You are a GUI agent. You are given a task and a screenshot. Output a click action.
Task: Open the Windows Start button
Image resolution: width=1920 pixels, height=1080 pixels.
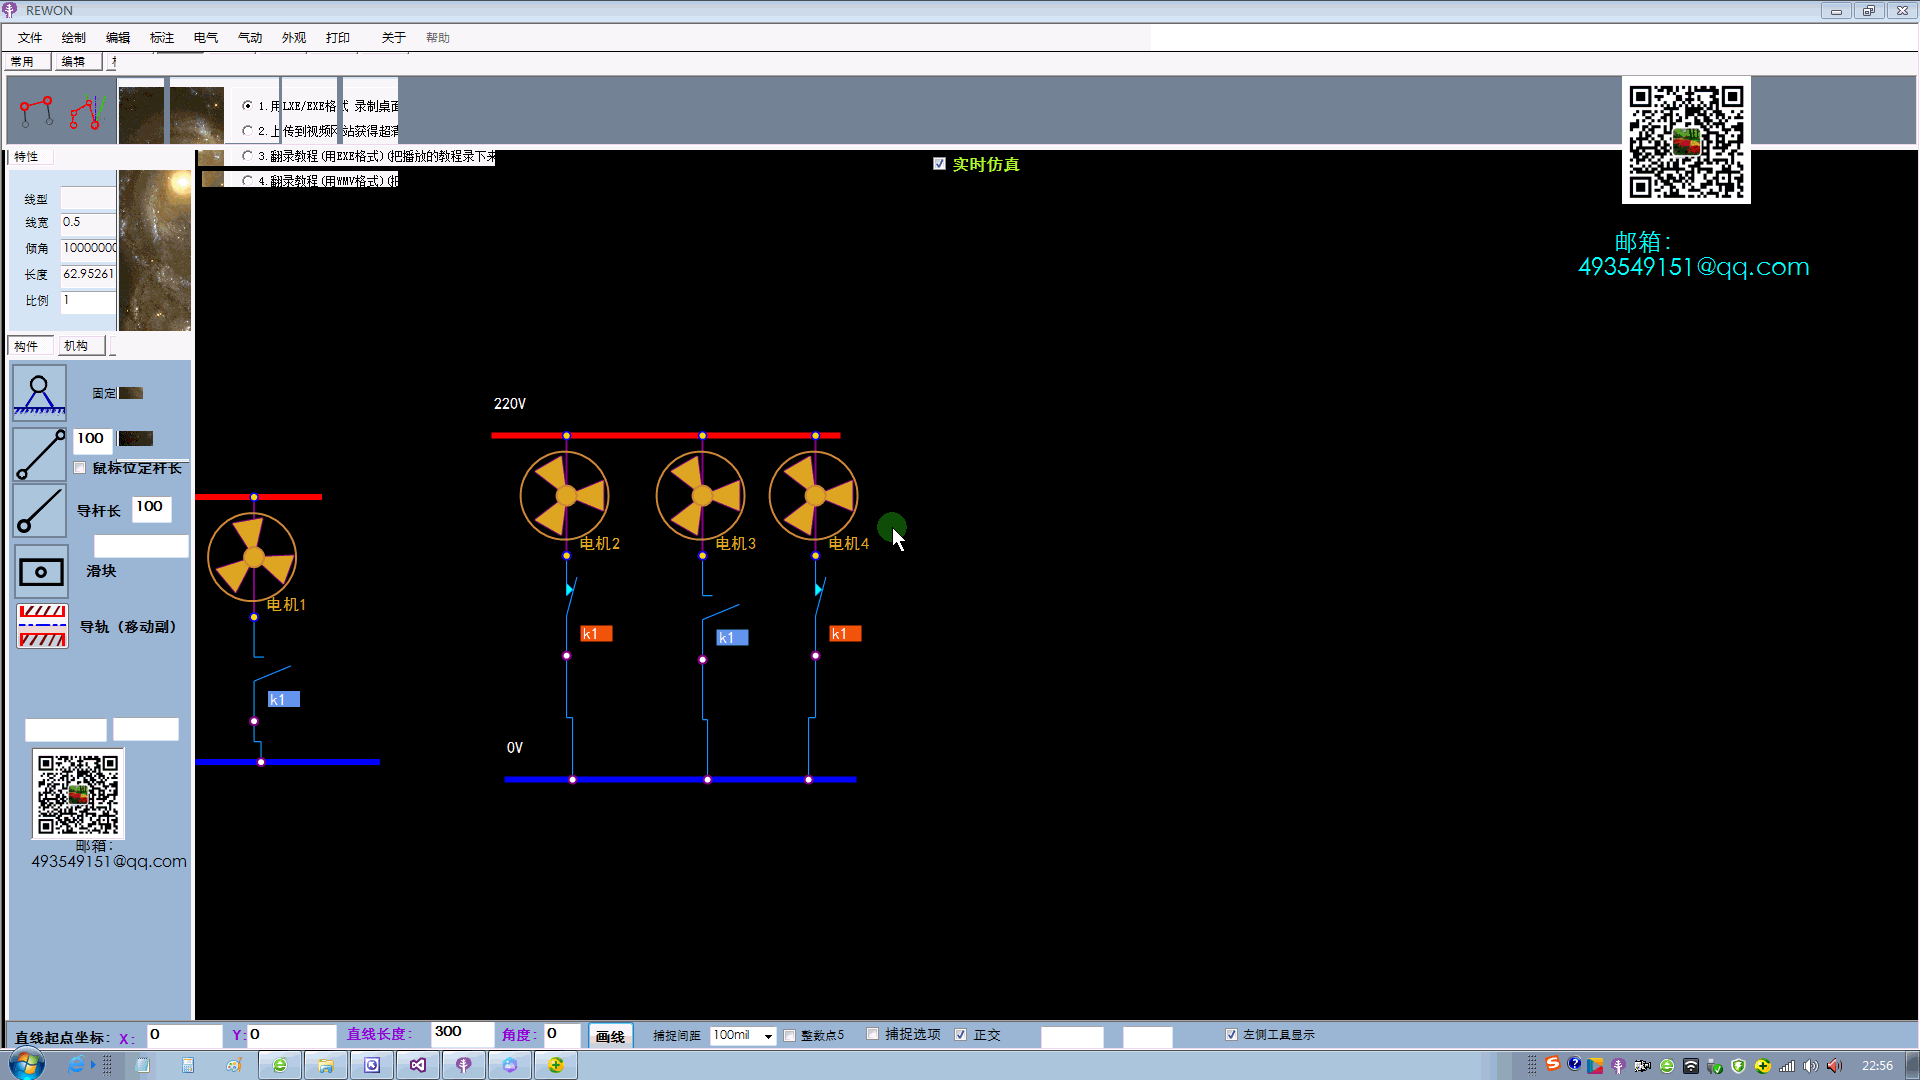(27, 1065)
